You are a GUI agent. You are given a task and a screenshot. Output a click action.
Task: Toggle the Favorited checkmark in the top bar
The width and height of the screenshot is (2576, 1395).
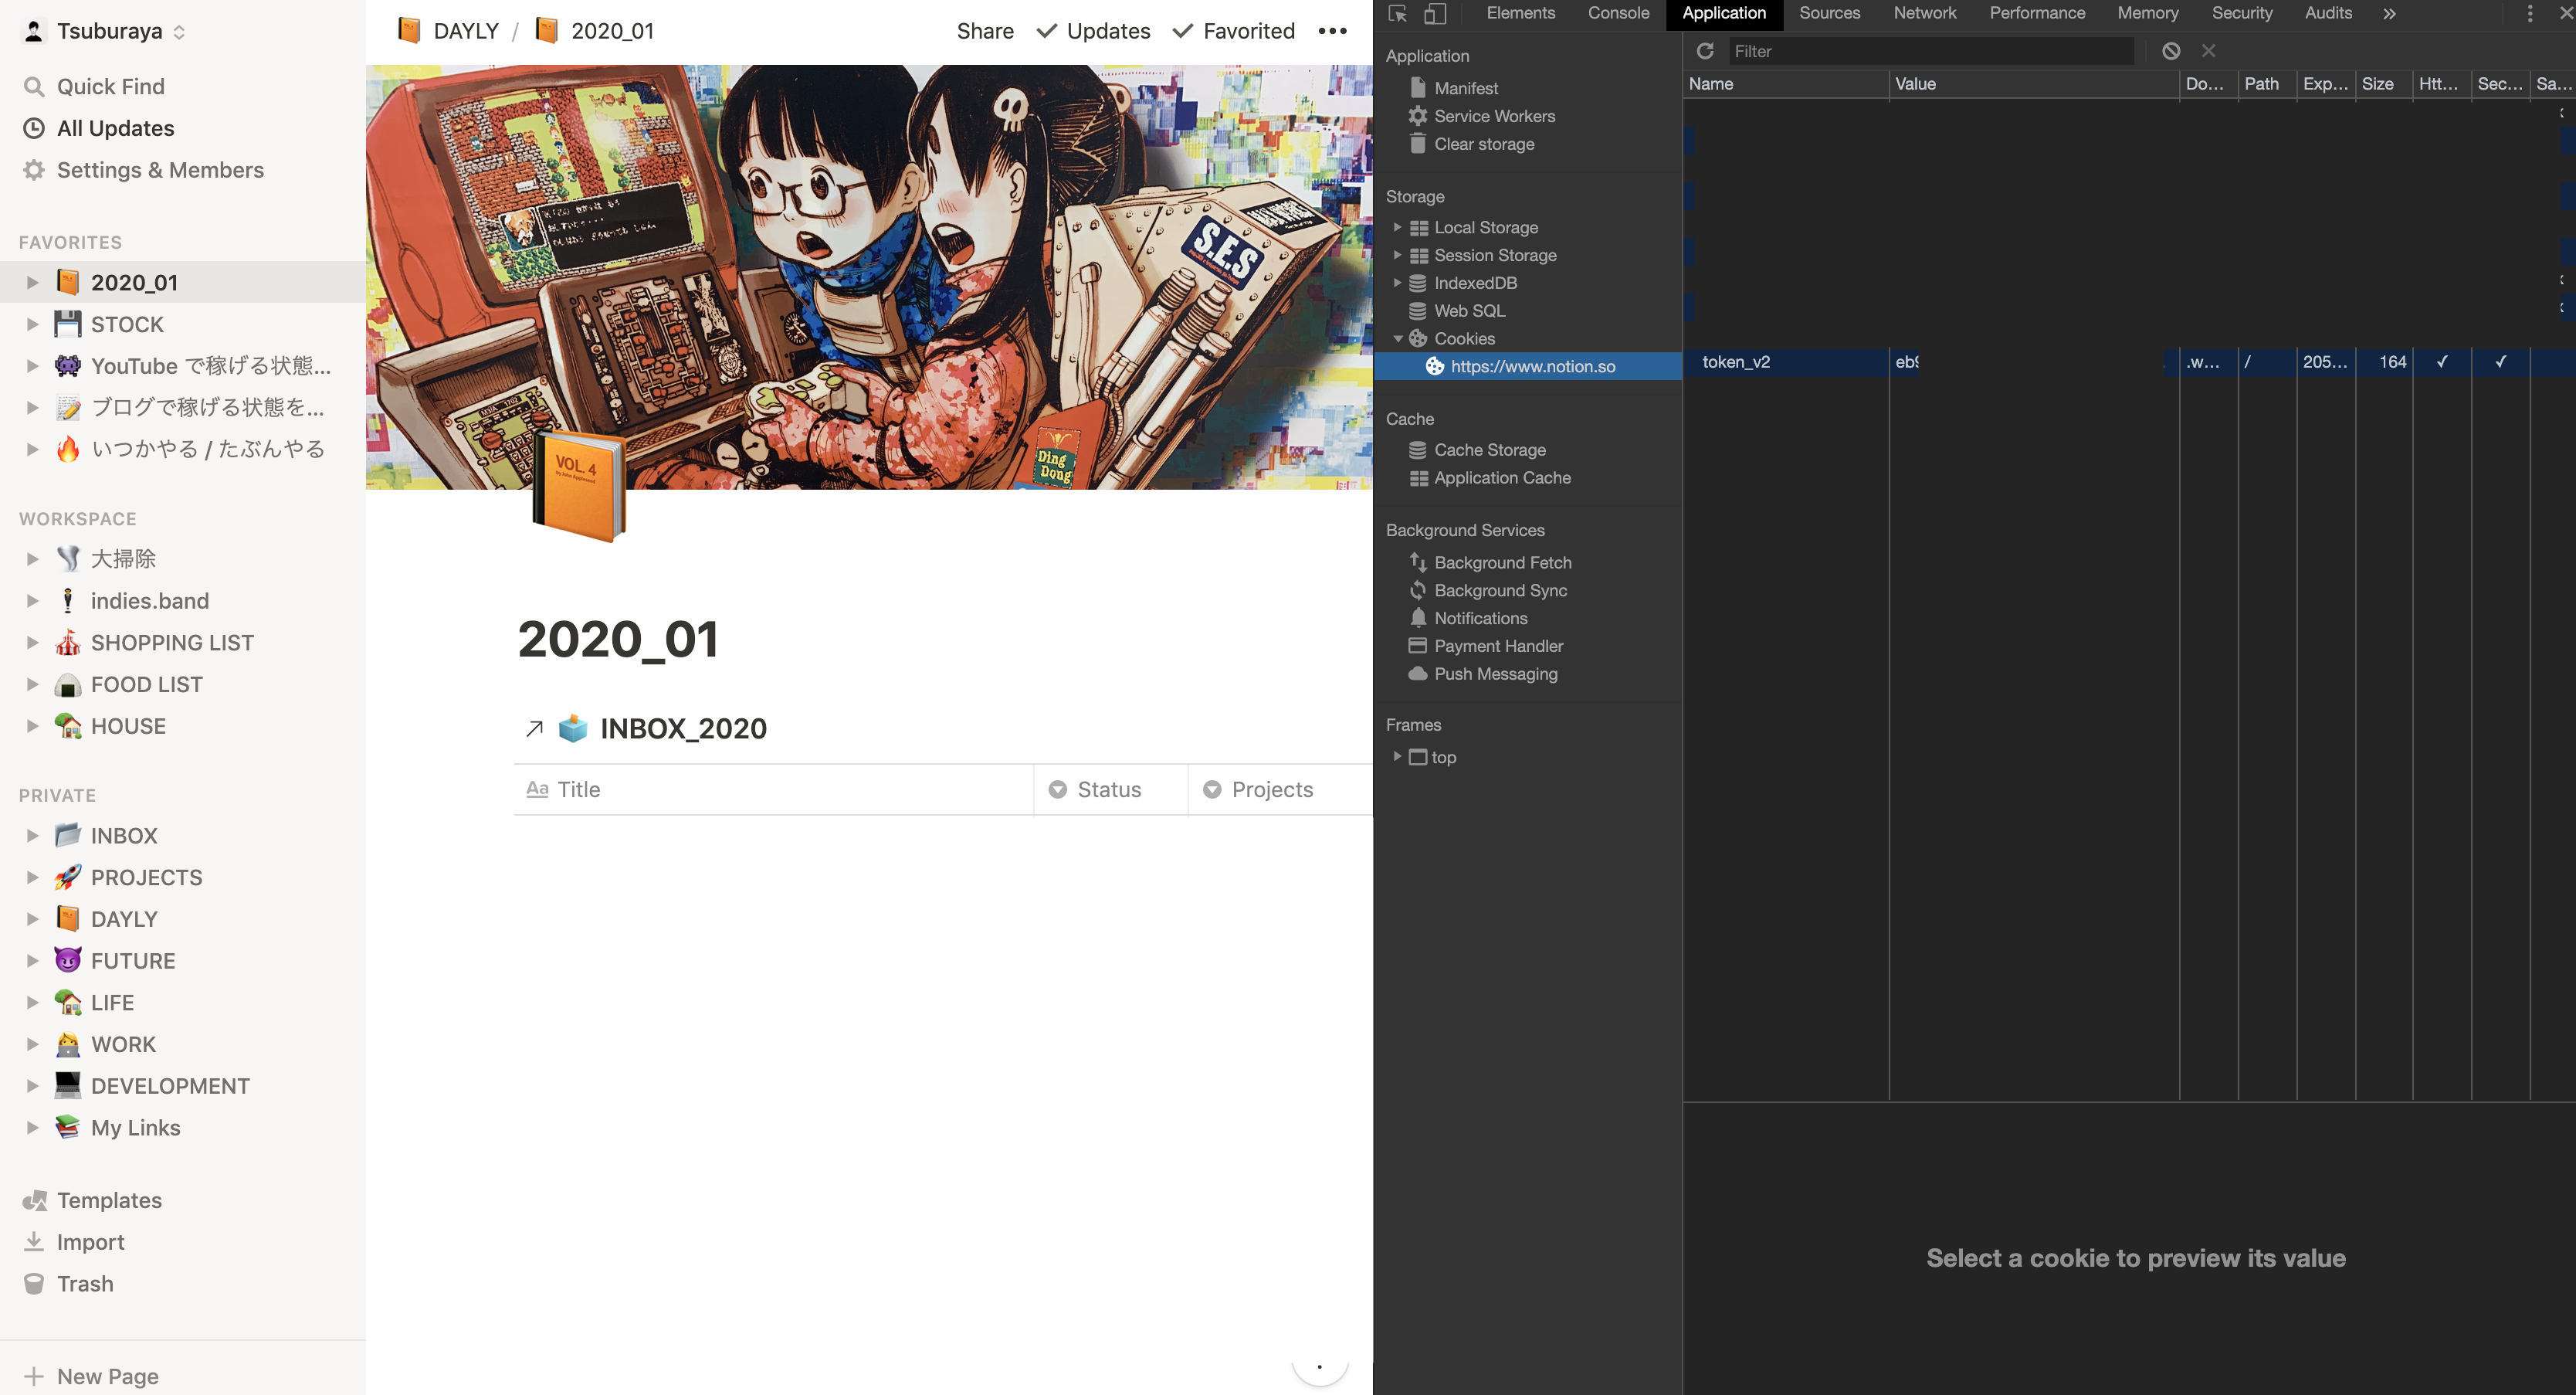[1182, 31]
